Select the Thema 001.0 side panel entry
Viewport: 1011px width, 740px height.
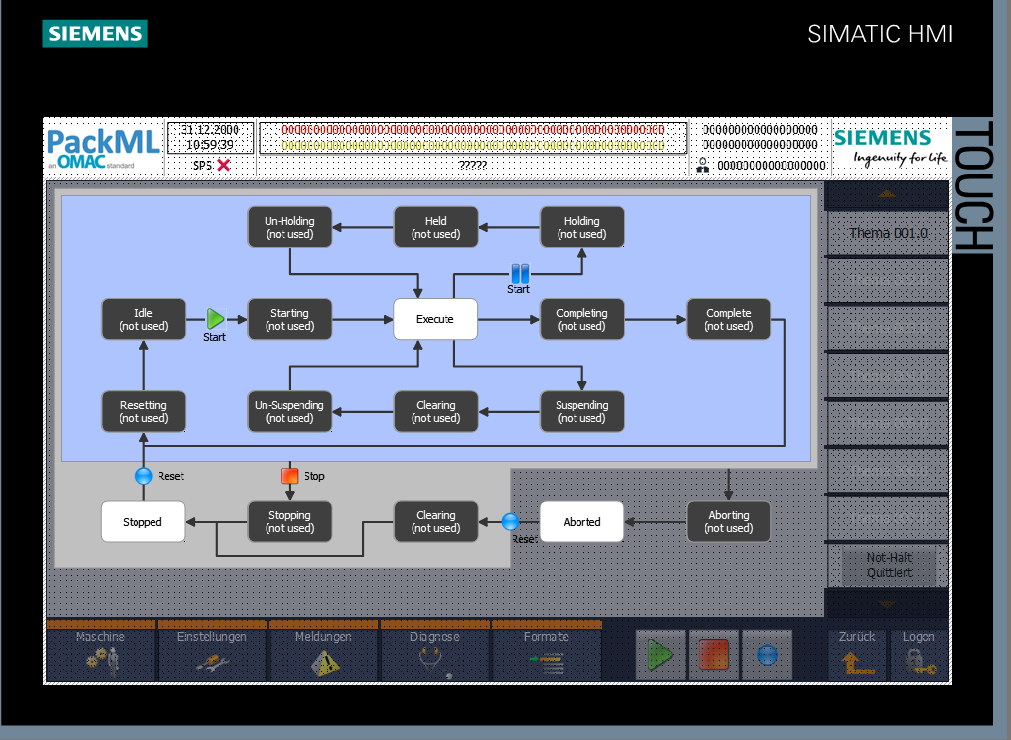pos(887,234)
